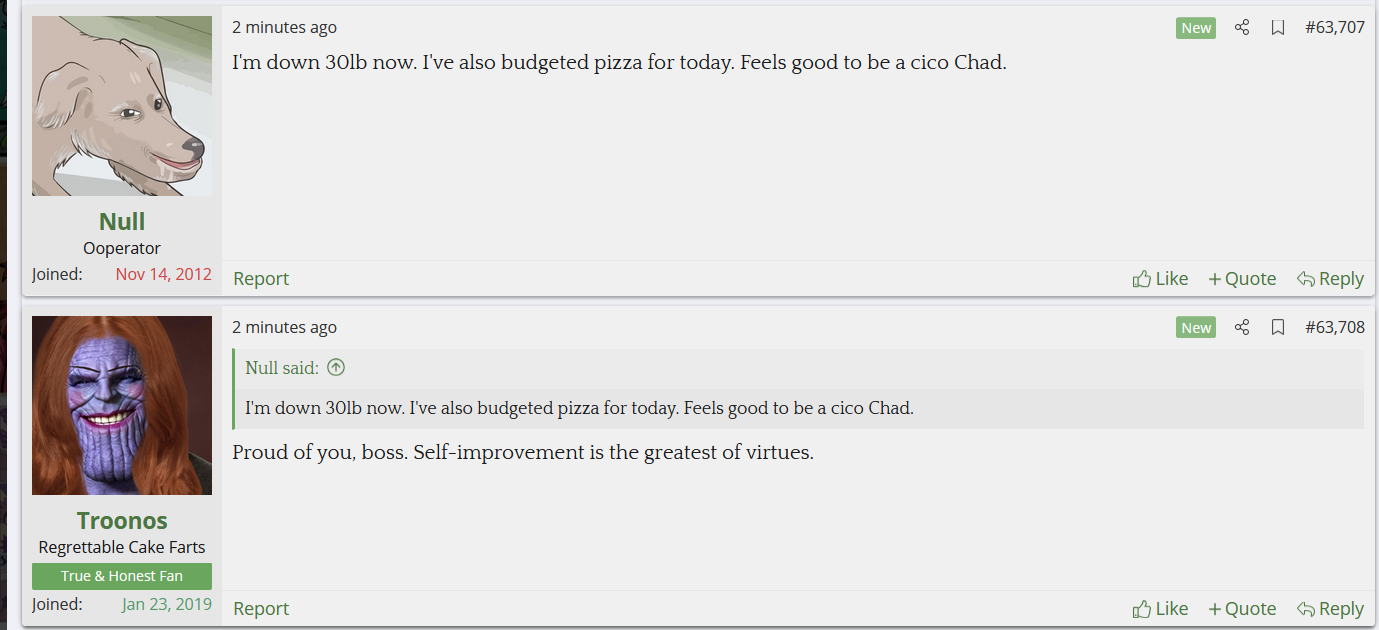The height and width of the screenshot is (630, 1379).
Task: Report Troonos's post
Action: pos(261,609)
